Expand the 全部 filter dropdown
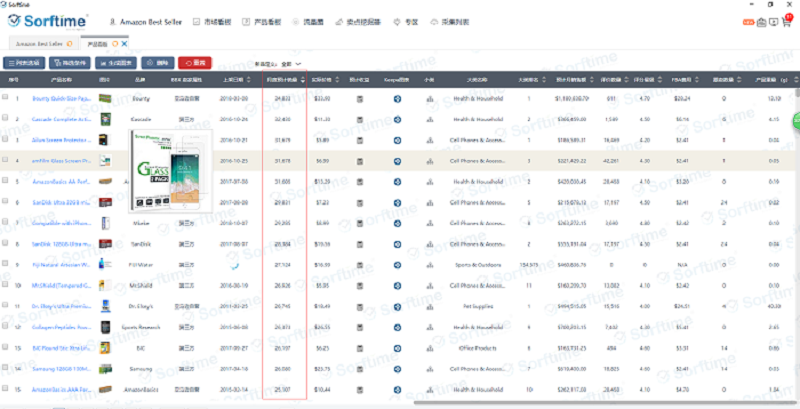 tap(291, 64)
